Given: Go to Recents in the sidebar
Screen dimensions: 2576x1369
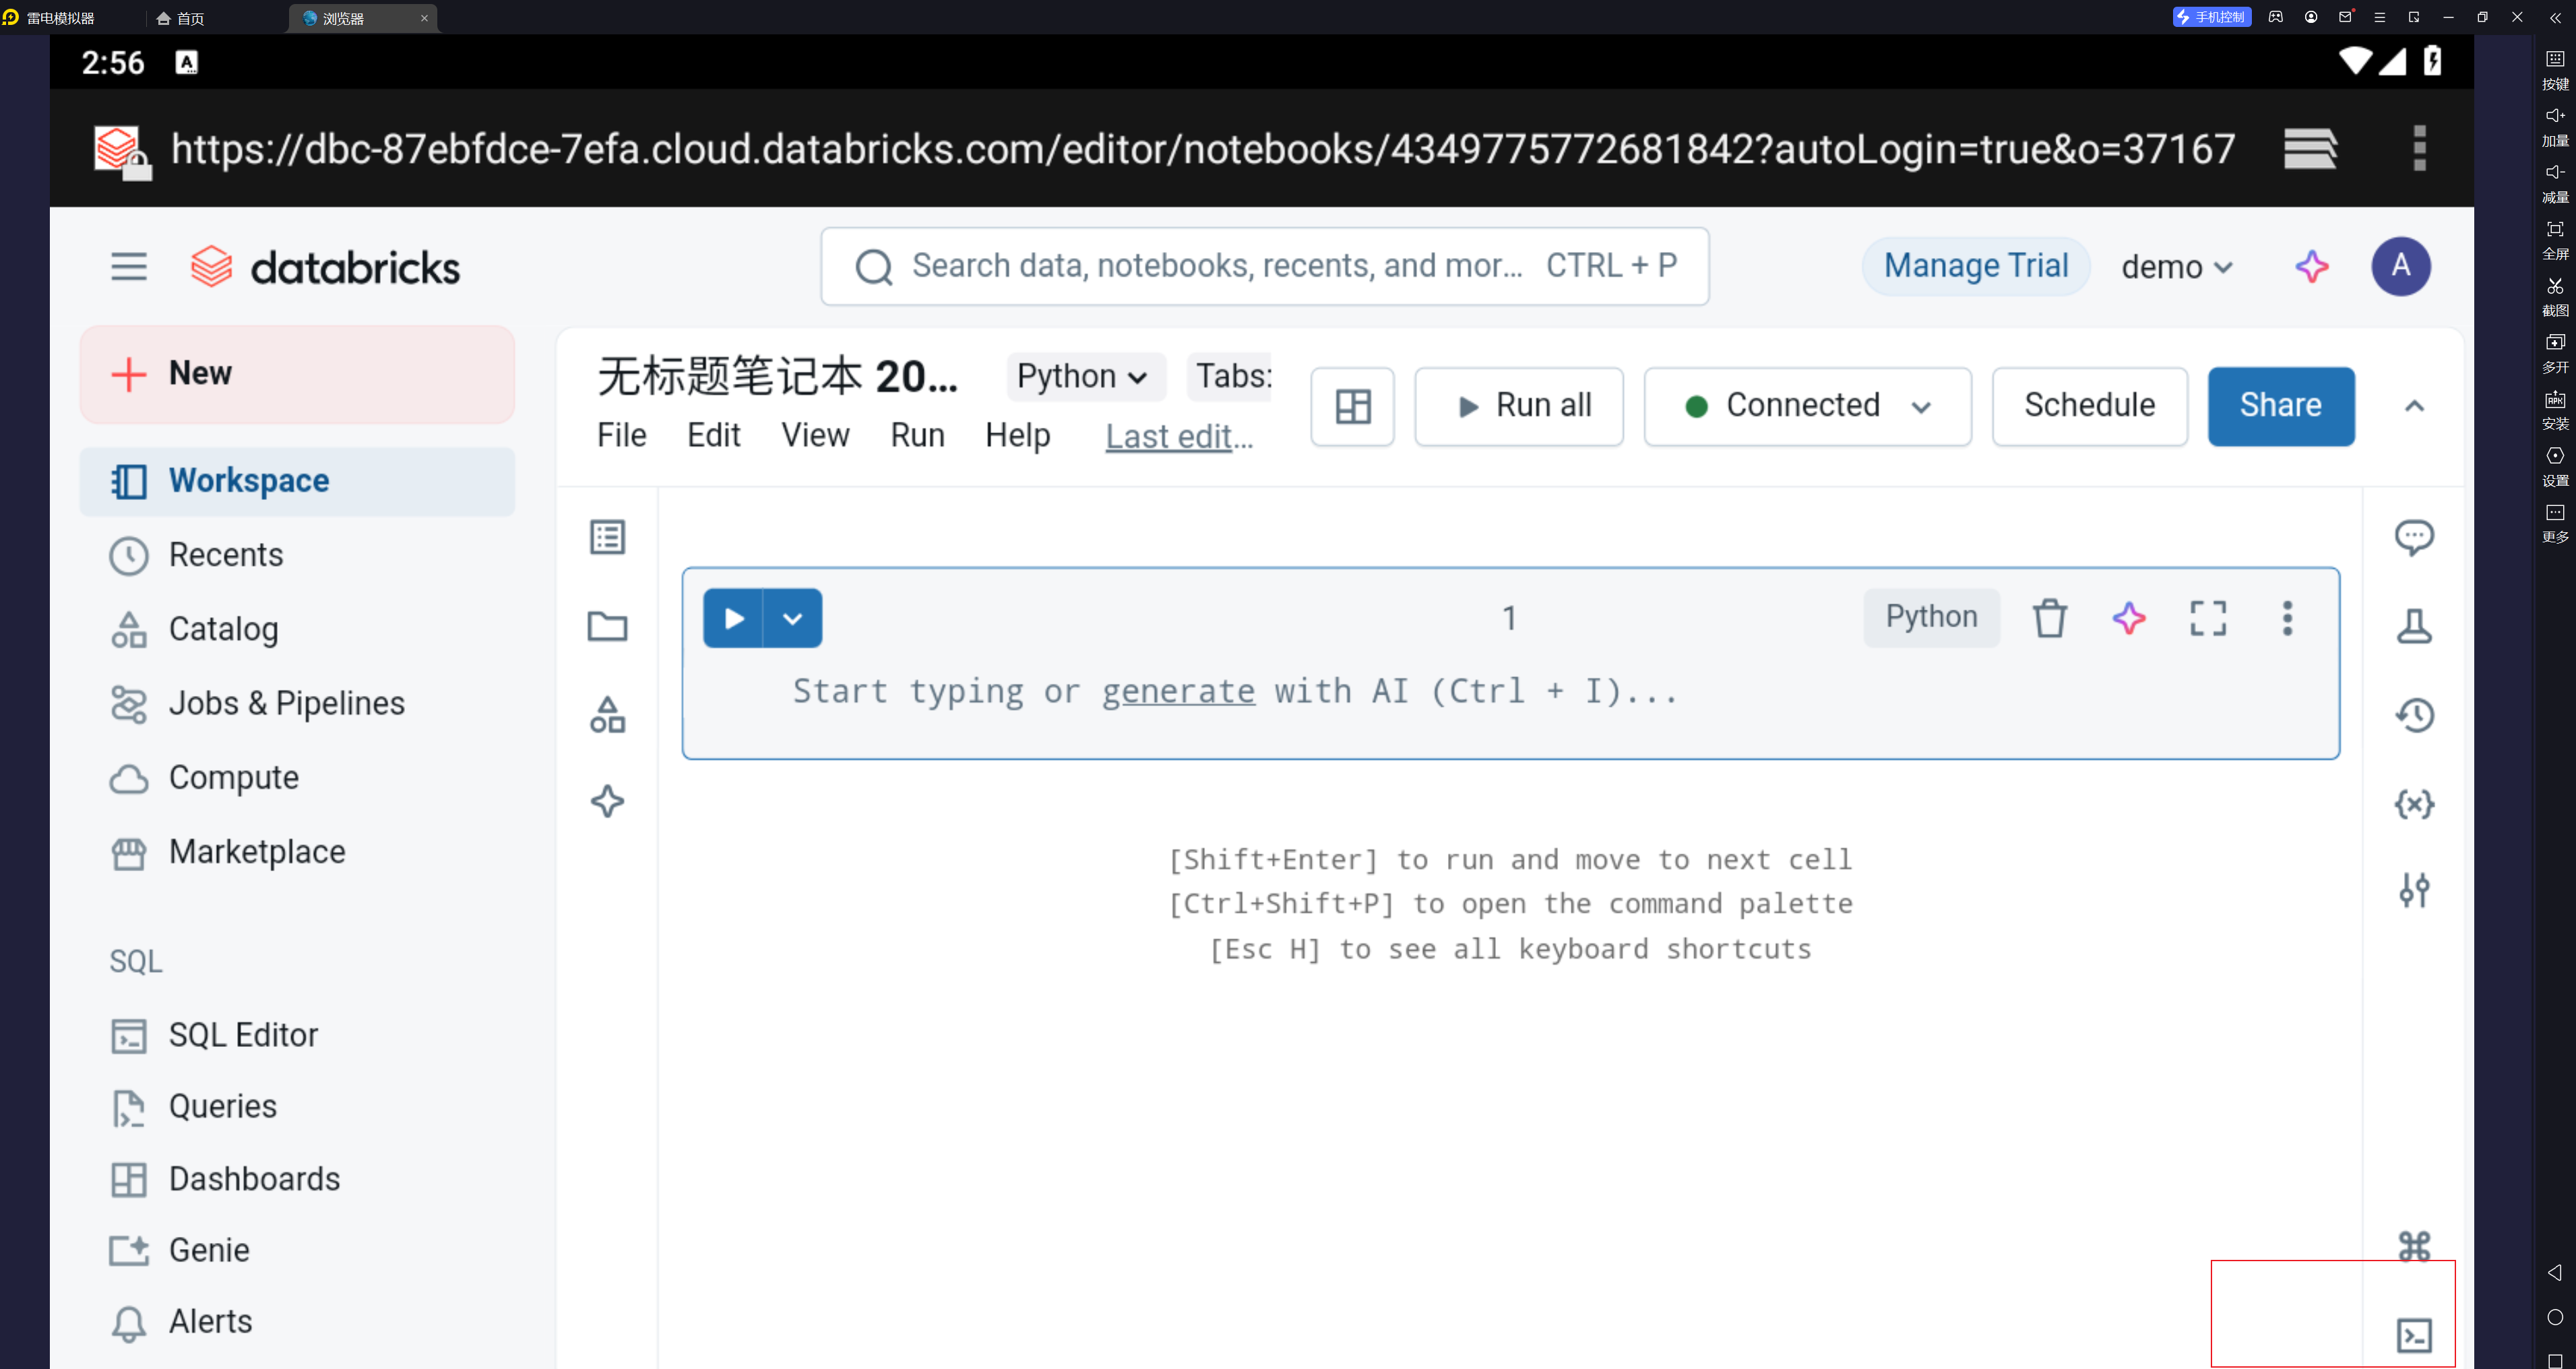Looking at the screenshot, I should tap(297, 555).
